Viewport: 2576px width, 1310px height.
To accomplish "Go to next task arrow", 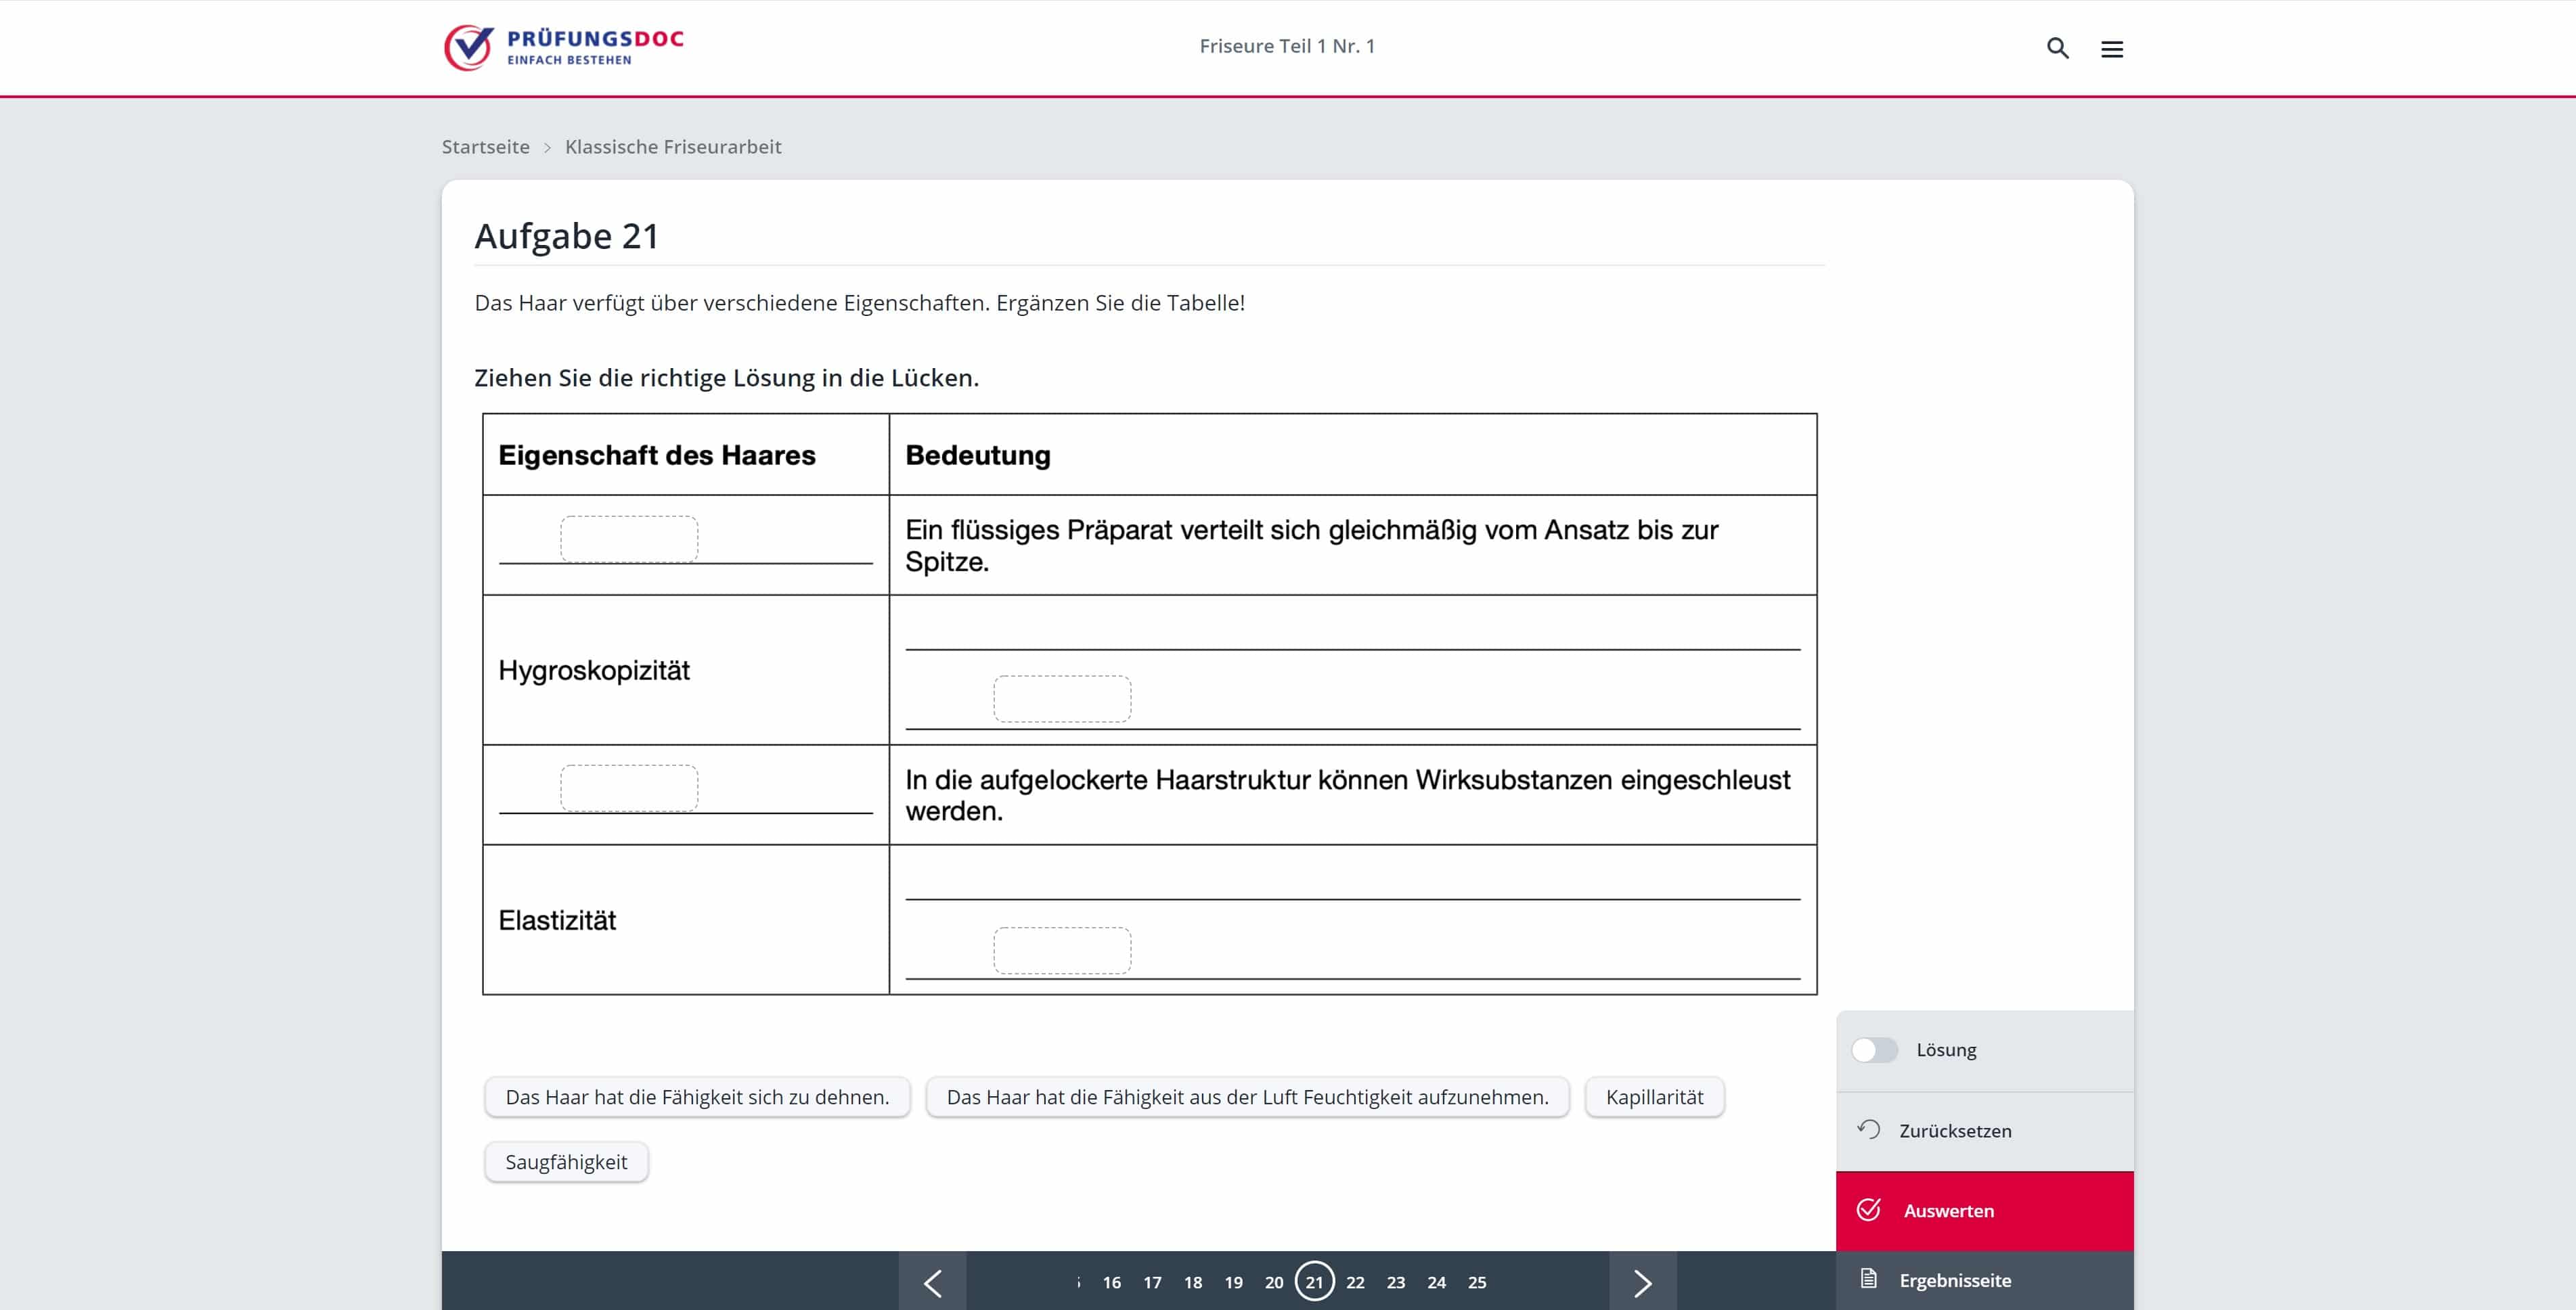I will point(1642,1282).
